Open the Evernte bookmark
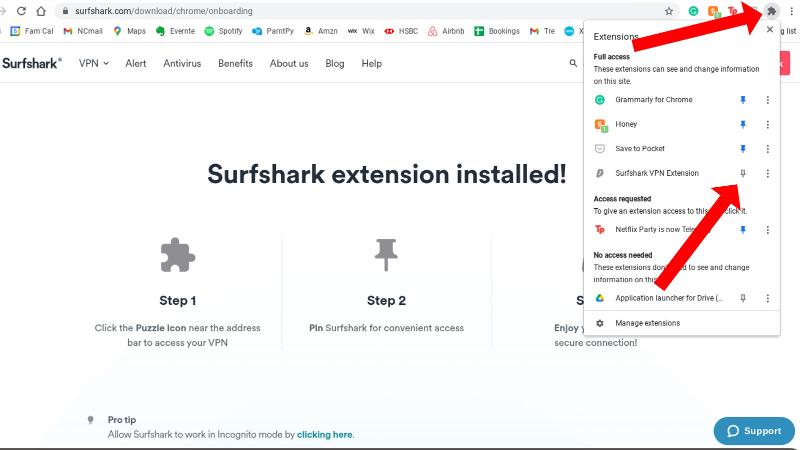 pyautogui.click(x=175, y=31)
